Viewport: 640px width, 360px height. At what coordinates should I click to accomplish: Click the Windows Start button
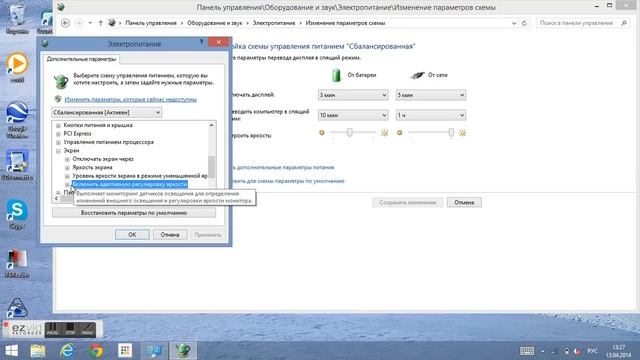pos(11,351)
